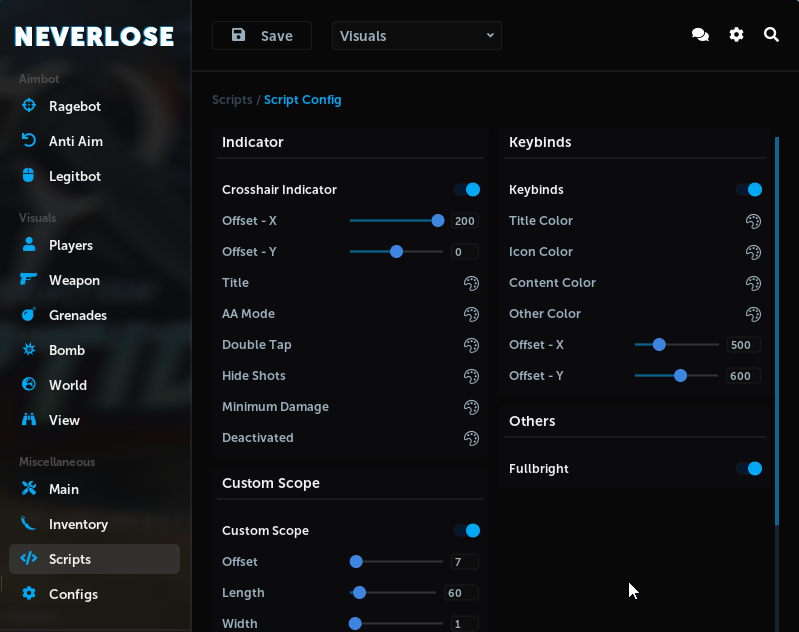Open Icon Color palette in Keybinds
Screen dimensions: 799x632
(754, 252)
